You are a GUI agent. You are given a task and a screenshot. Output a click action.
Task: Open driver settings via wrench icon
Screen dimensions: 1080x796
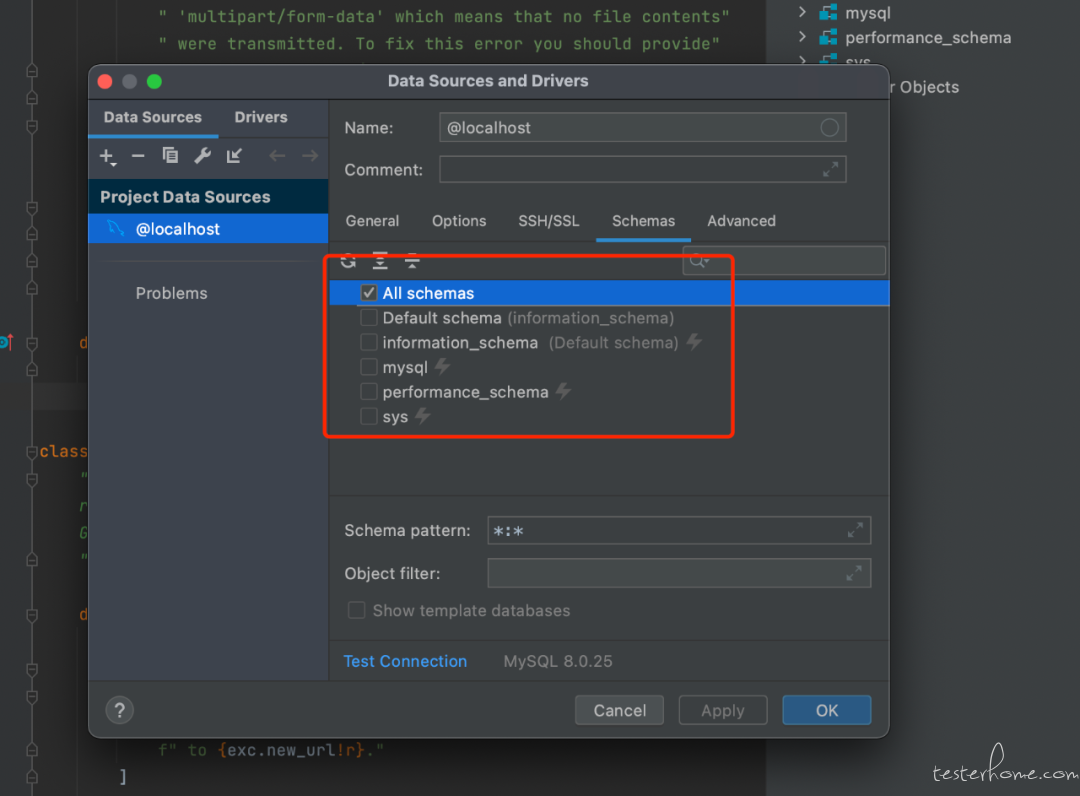[x=202, y=156]
